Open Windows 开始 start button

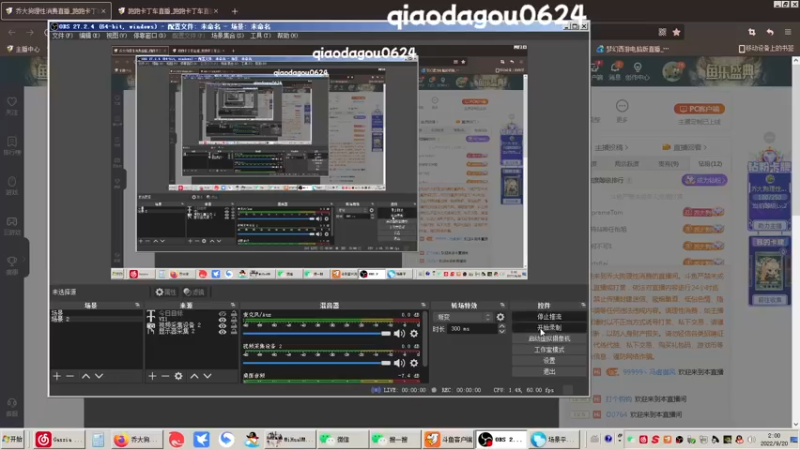click(x=13, y=439)
